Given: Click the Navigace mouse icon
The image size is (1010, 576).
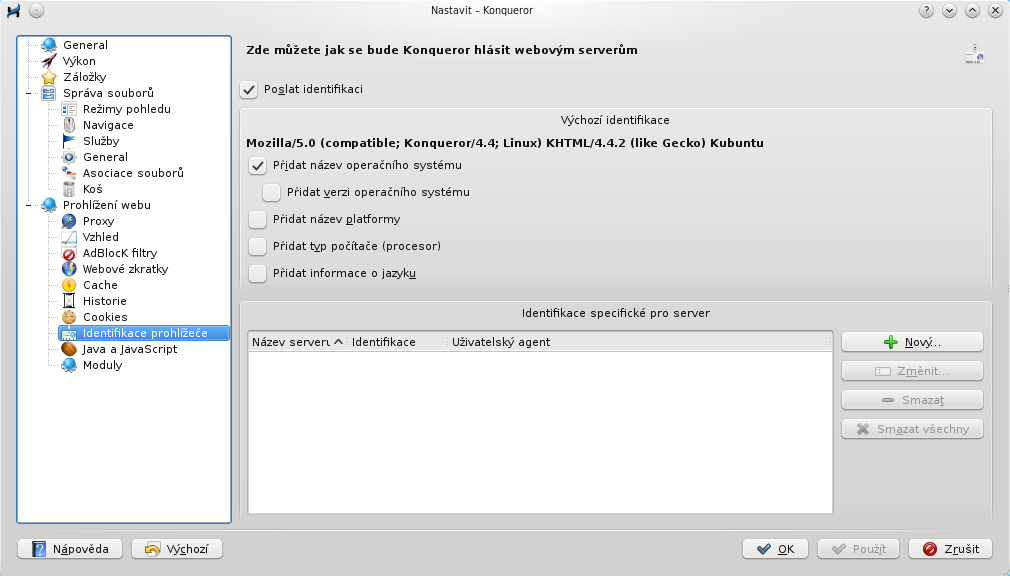Looking at the screenshot, I should point(69,125).
